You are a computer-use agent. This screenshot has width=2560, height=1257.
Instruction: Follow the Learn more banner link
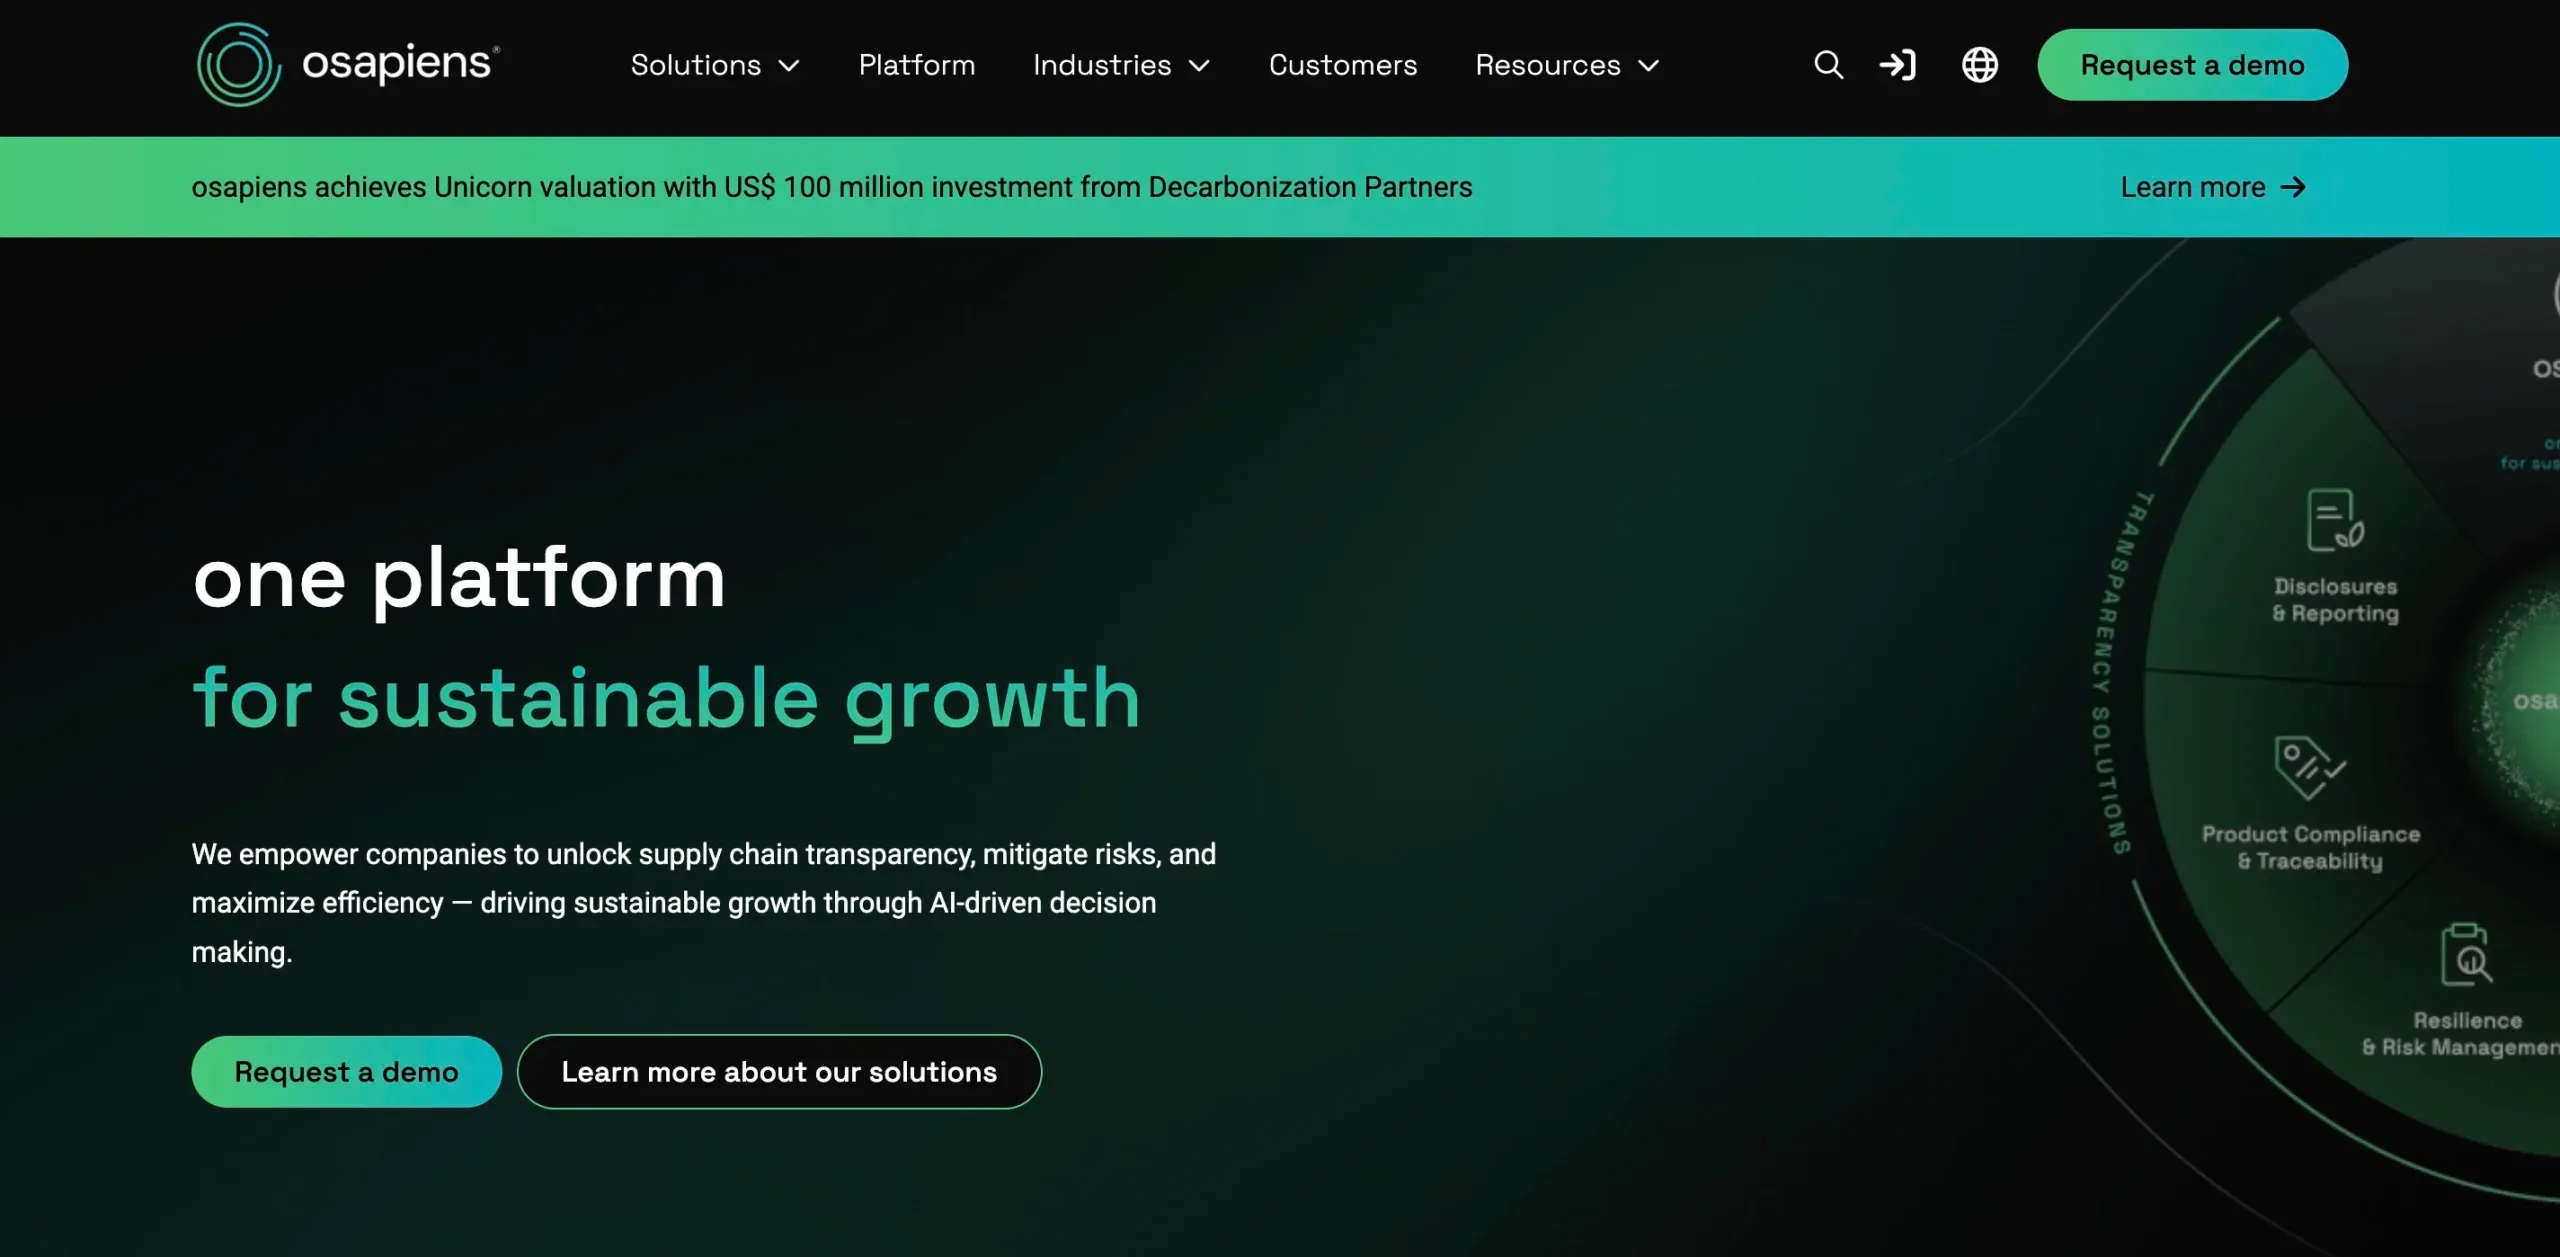point(2212,187)
